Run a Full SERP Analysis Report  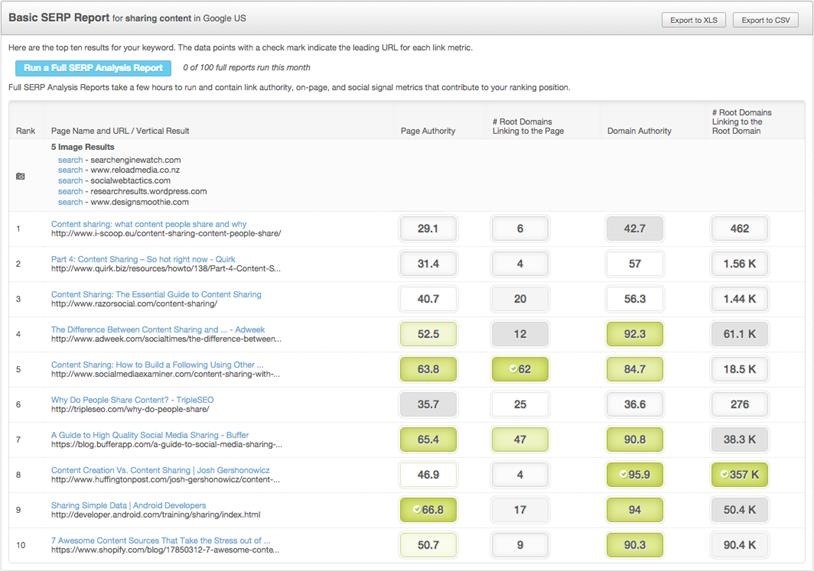coord(93,68)
